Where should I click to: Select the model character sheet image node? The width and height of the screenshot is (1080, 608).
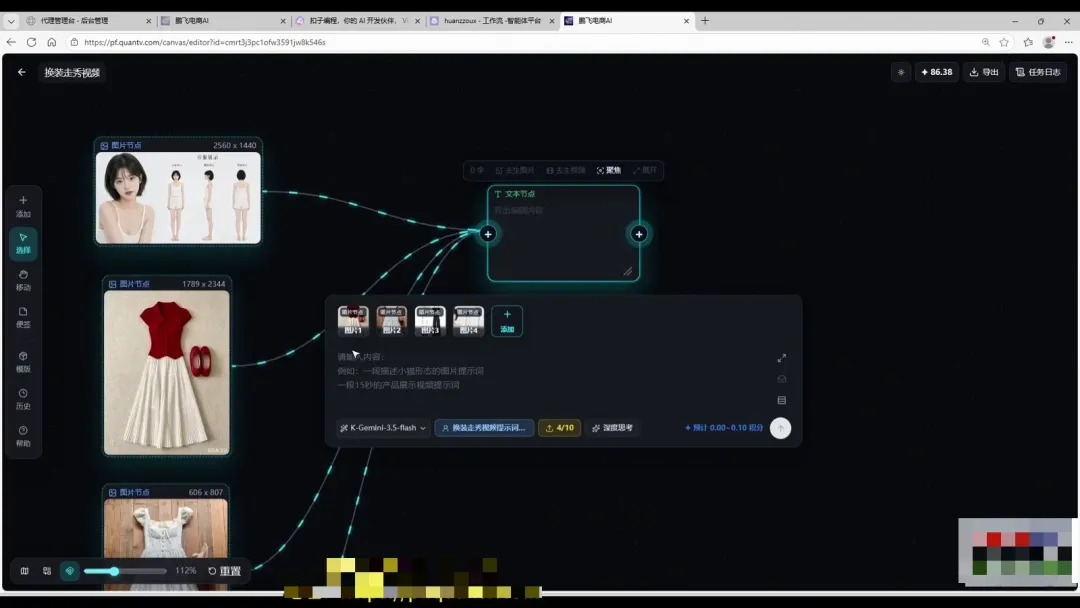[x=178, y=198]
